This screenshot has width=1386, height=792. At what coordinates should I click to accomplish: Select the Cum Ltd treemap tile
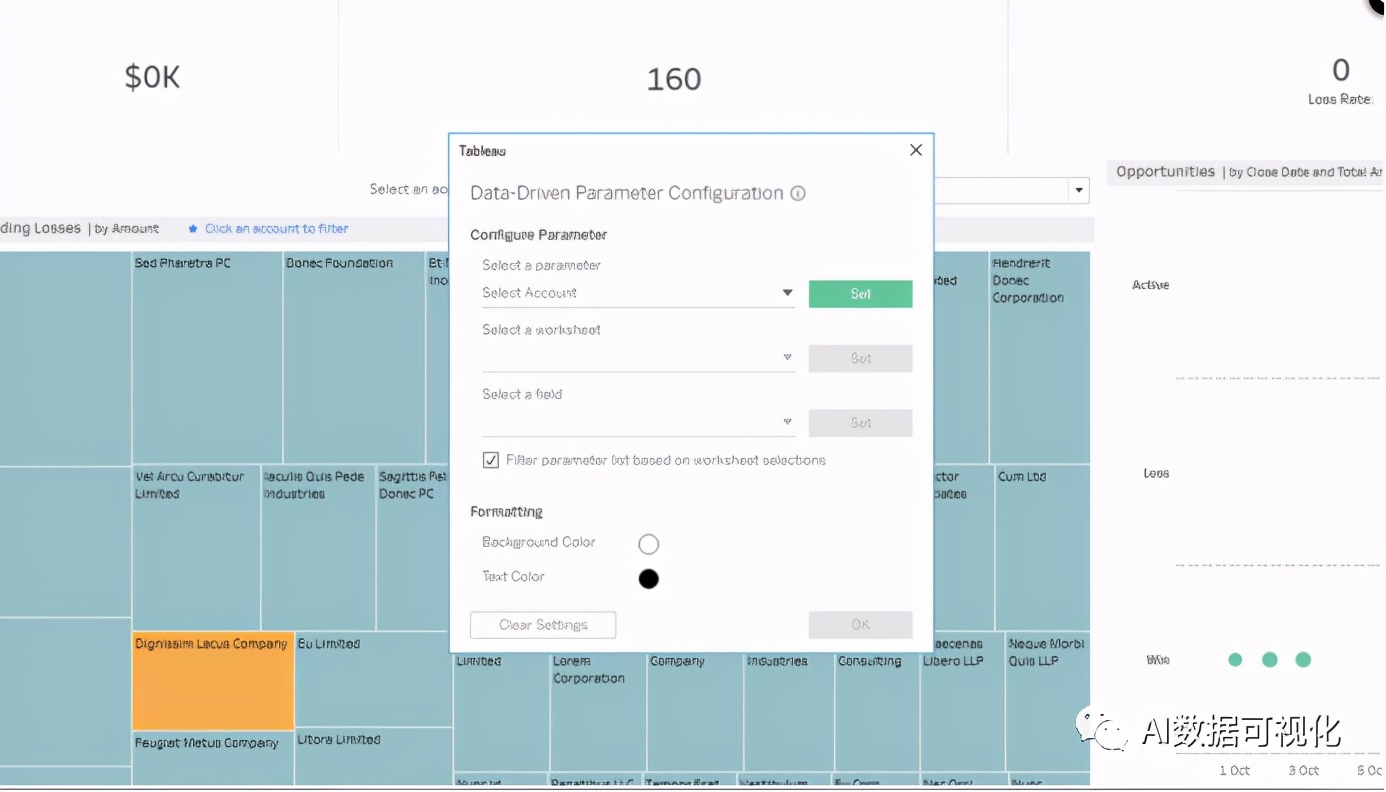click(1043, 547)
